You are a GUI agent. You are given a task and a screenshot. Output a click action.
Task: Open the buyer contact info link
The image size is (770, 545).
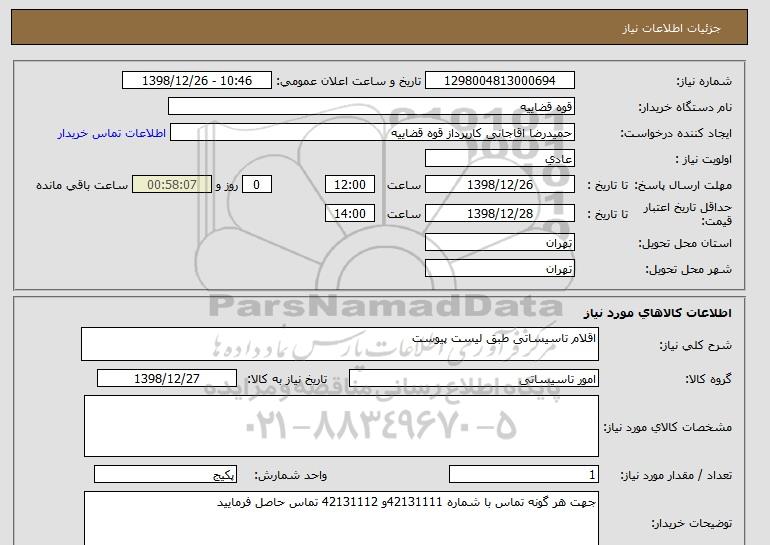click(x=111, y=133)
